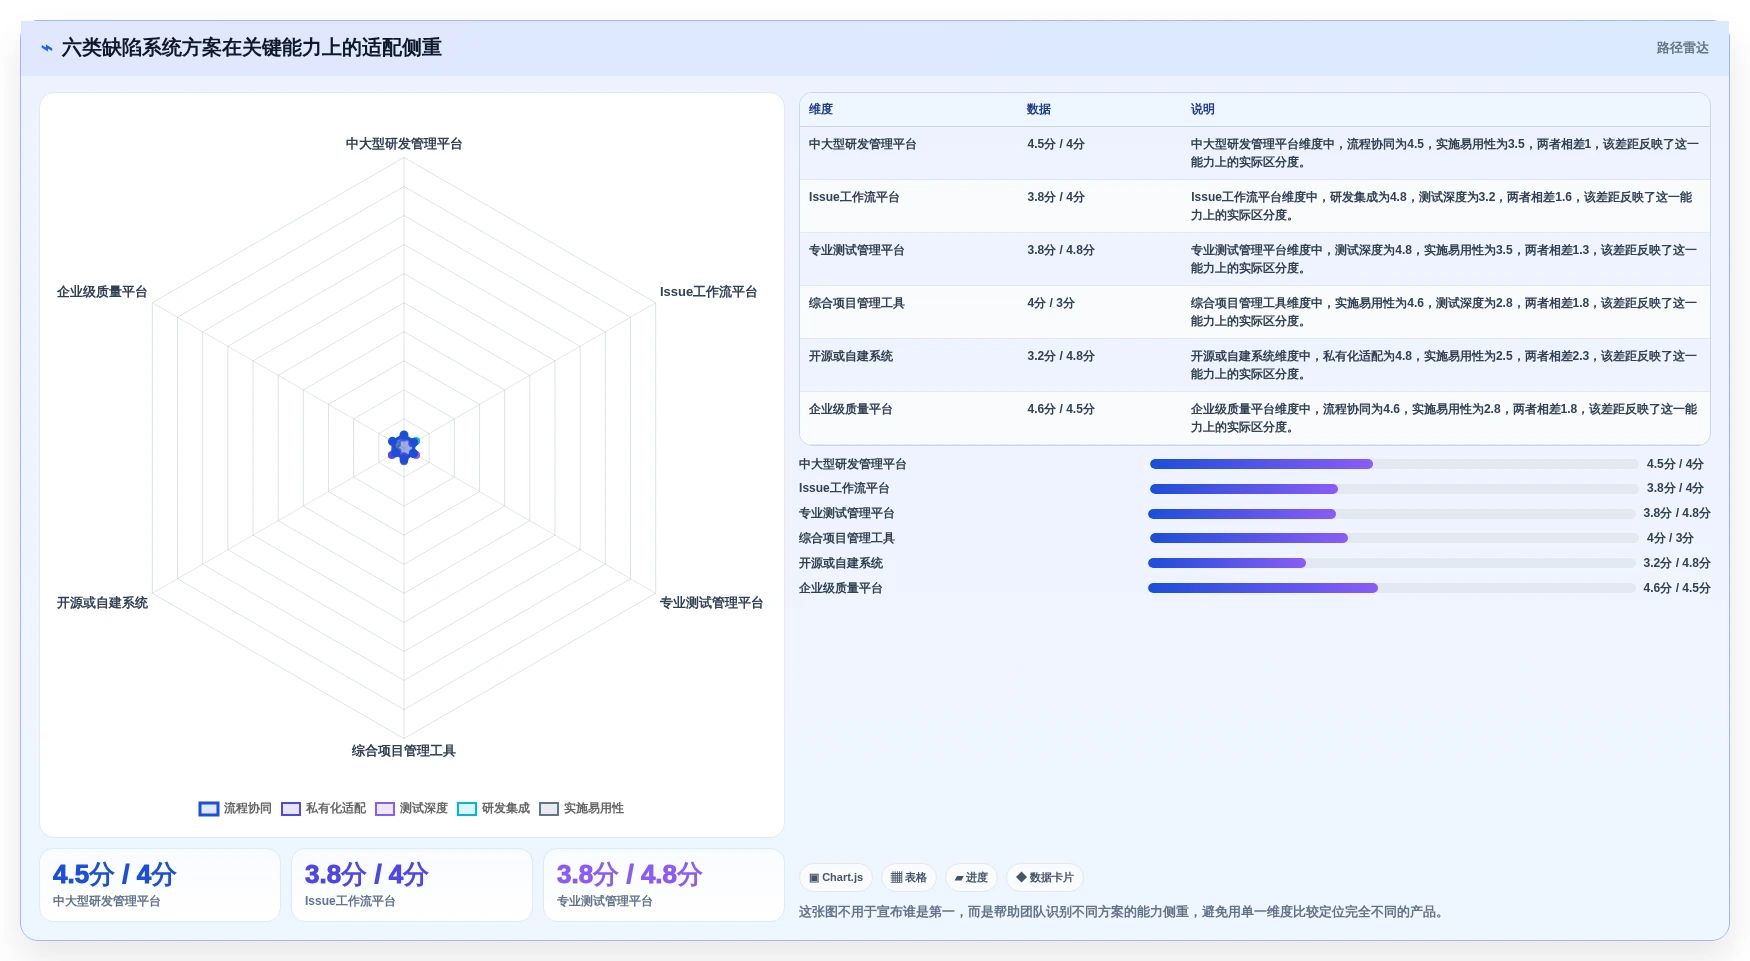Screen dimensions: 1750x961
Task: Toggle the 测试深度 legend item
Action: click(411, 808)
